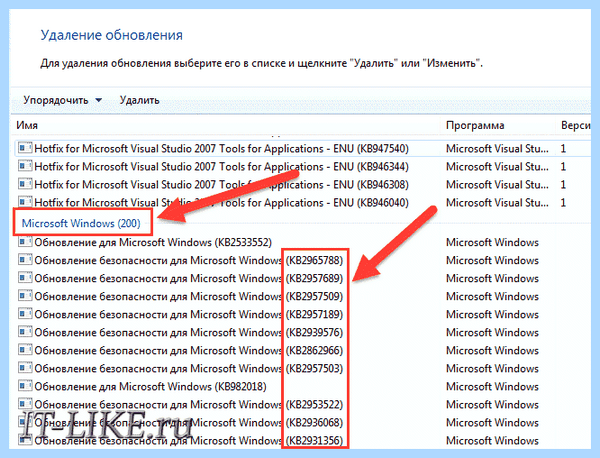Click icon of hotfix KB946040 row

click(x=25, y=201)
